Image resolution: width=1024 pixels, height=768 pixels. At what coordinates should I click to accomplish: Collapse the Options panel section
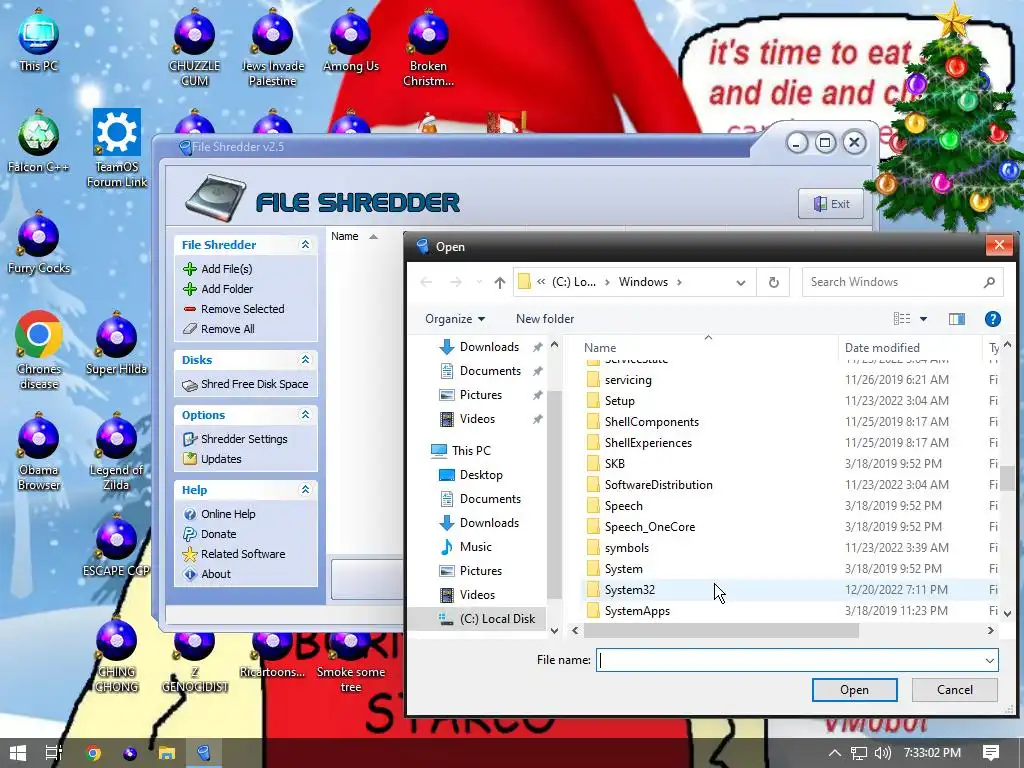[x=305, y=415]
